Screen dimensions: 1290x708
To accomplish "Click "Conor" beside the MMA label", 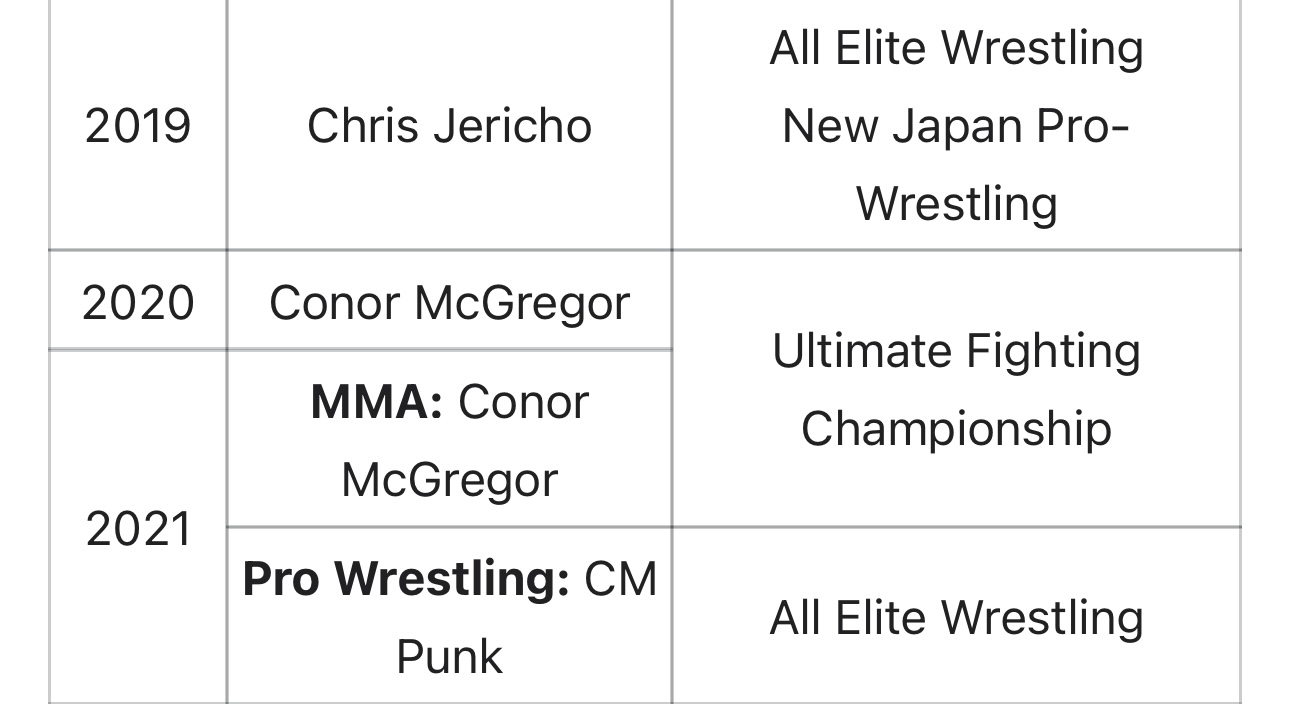I will (523, 402).
